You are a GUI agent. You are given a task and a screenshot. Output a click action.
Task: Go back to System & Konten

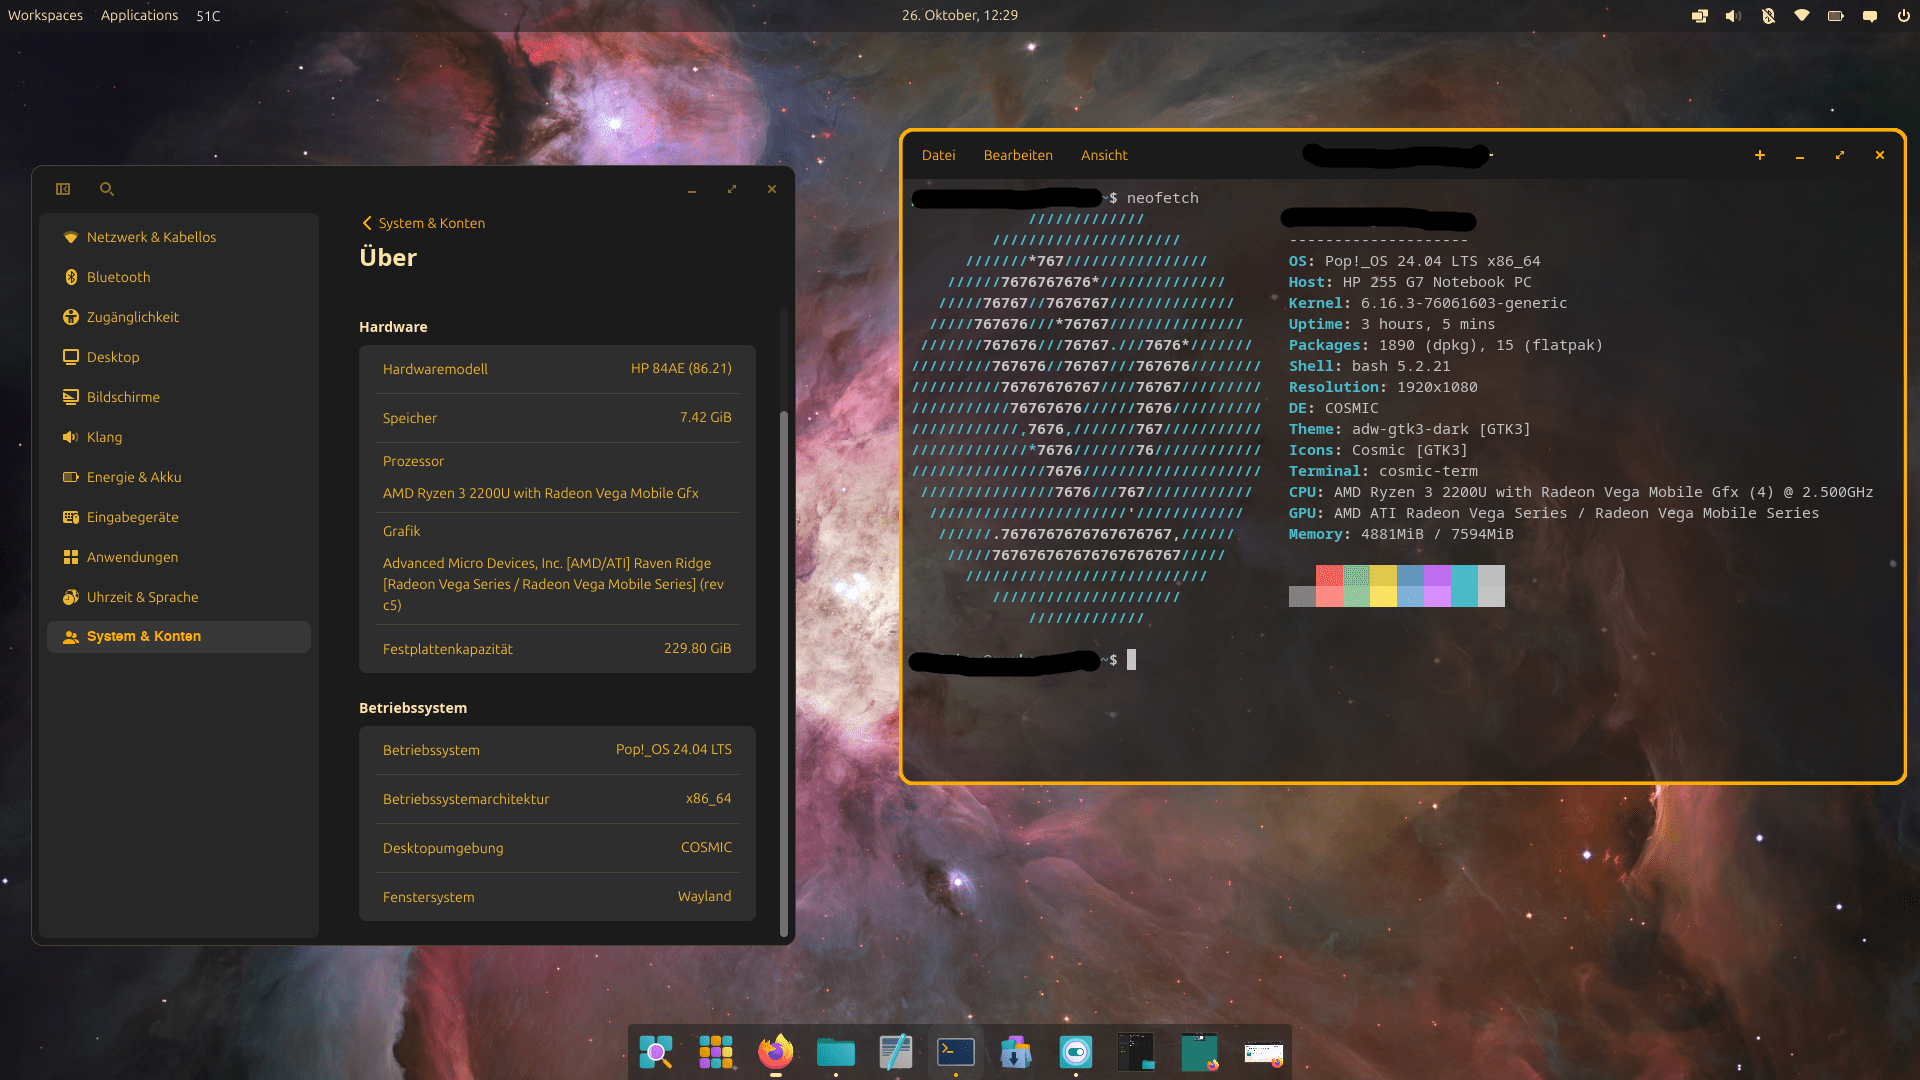click(x=422, y=223)
